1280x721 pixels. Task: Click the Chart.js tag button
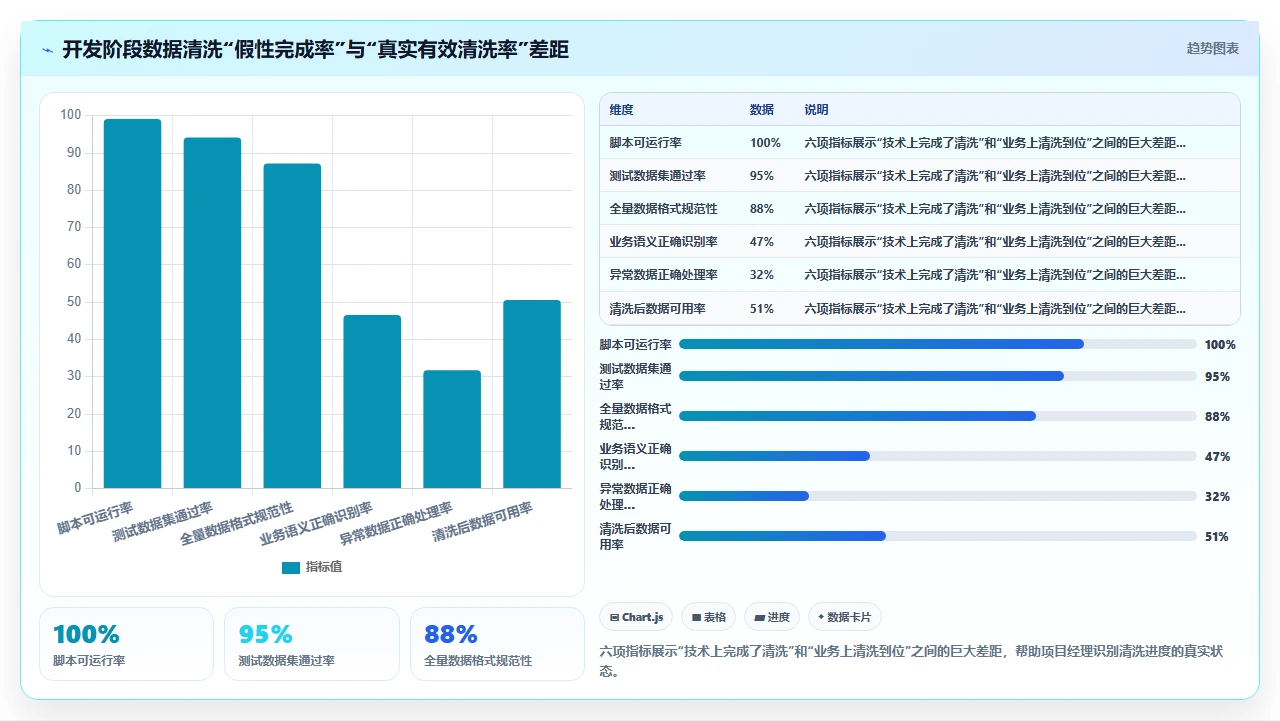[636, 617]
